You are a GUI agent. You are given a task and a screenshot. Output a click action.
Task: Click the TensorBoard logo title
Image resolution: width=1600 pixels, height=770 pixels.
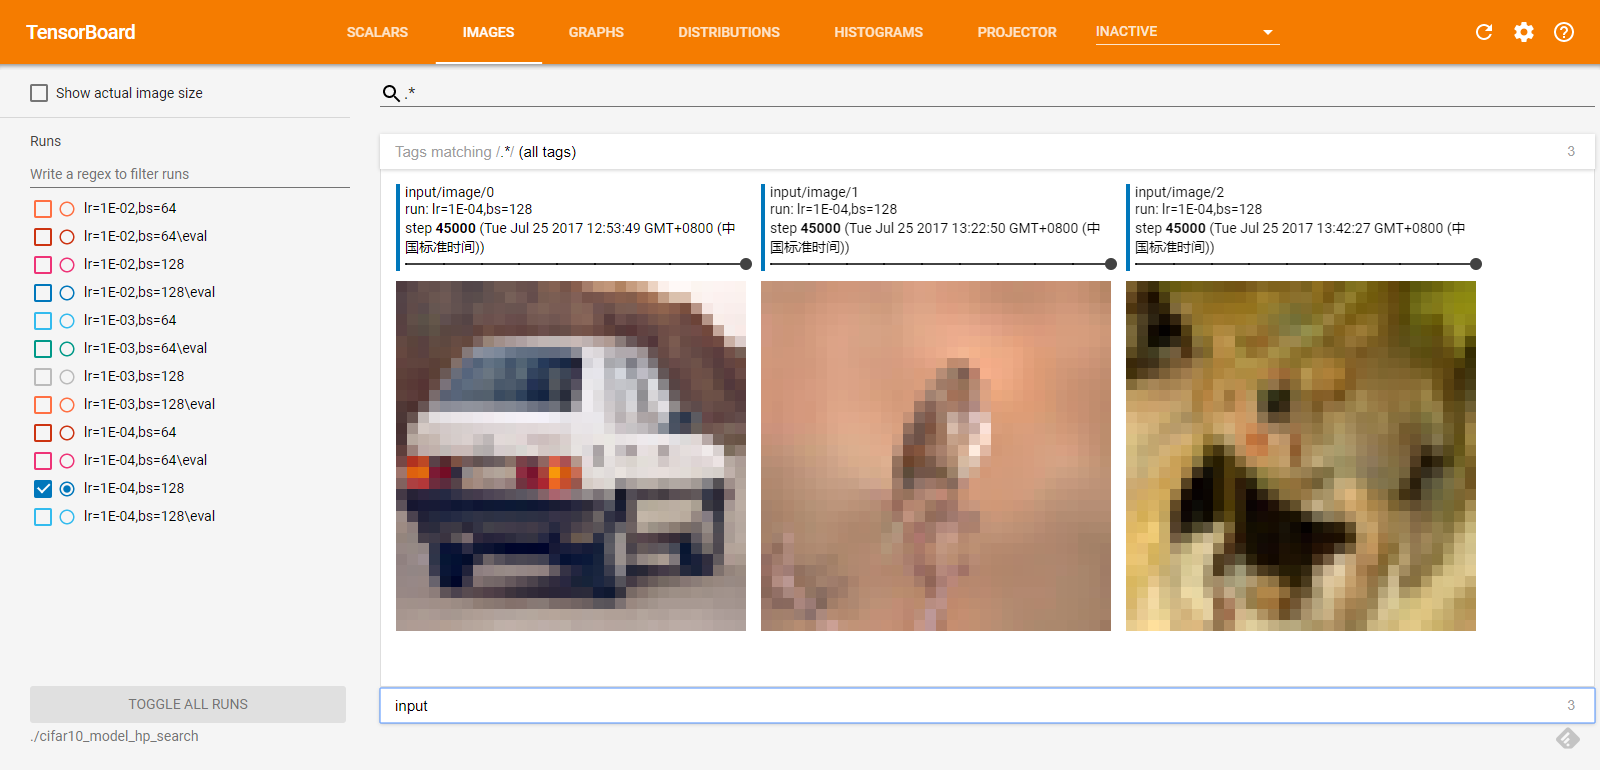point(81,32)
